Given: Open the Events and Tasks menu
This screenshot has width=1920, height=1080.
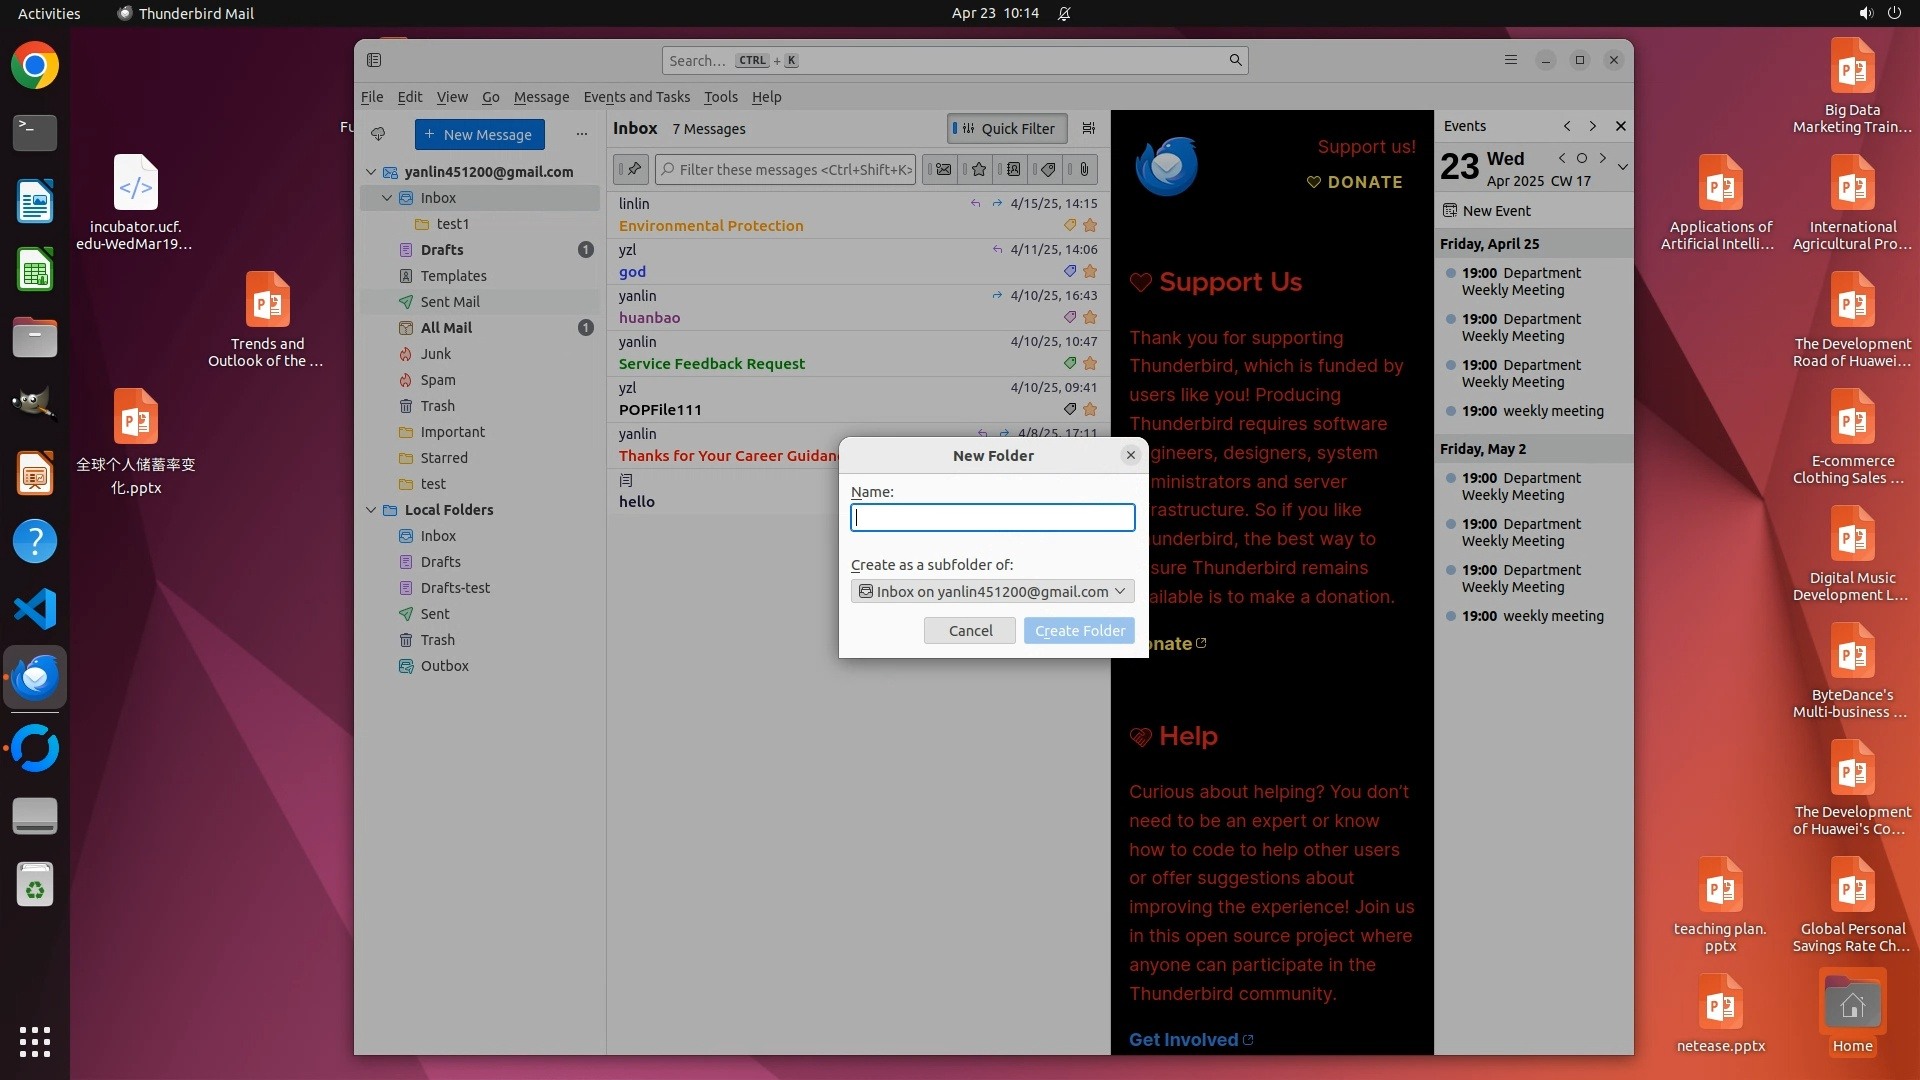Looking at the screenshot, I should (636, 97).
